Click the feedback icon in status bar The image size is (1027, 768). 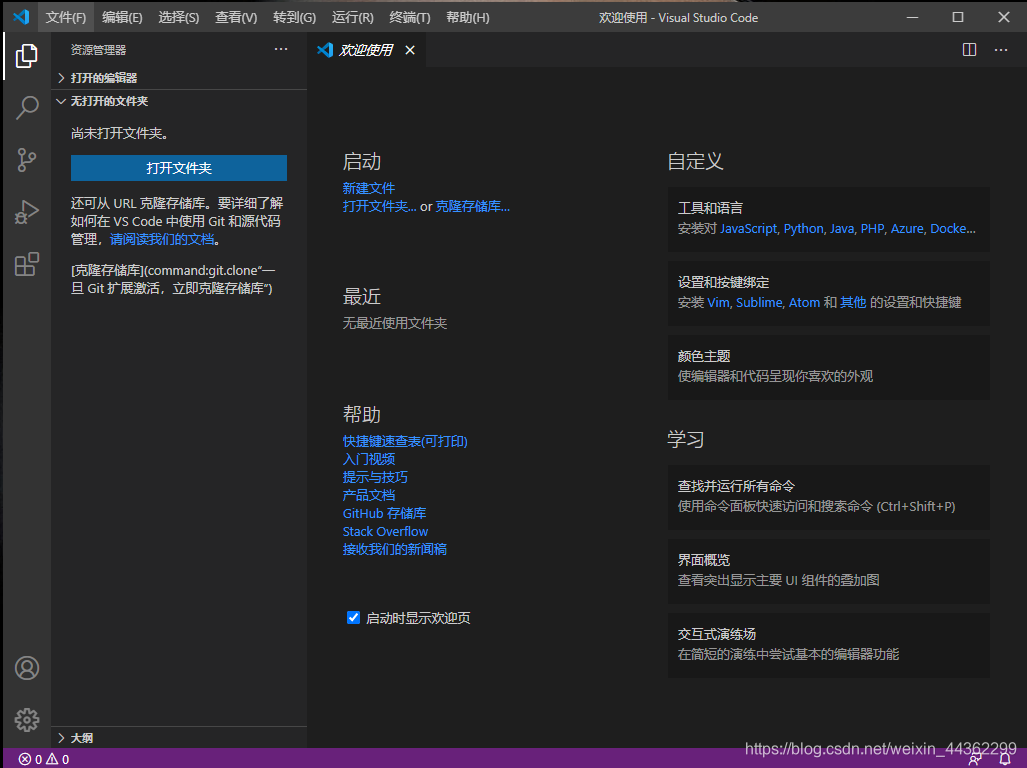(x=975, y=759)
